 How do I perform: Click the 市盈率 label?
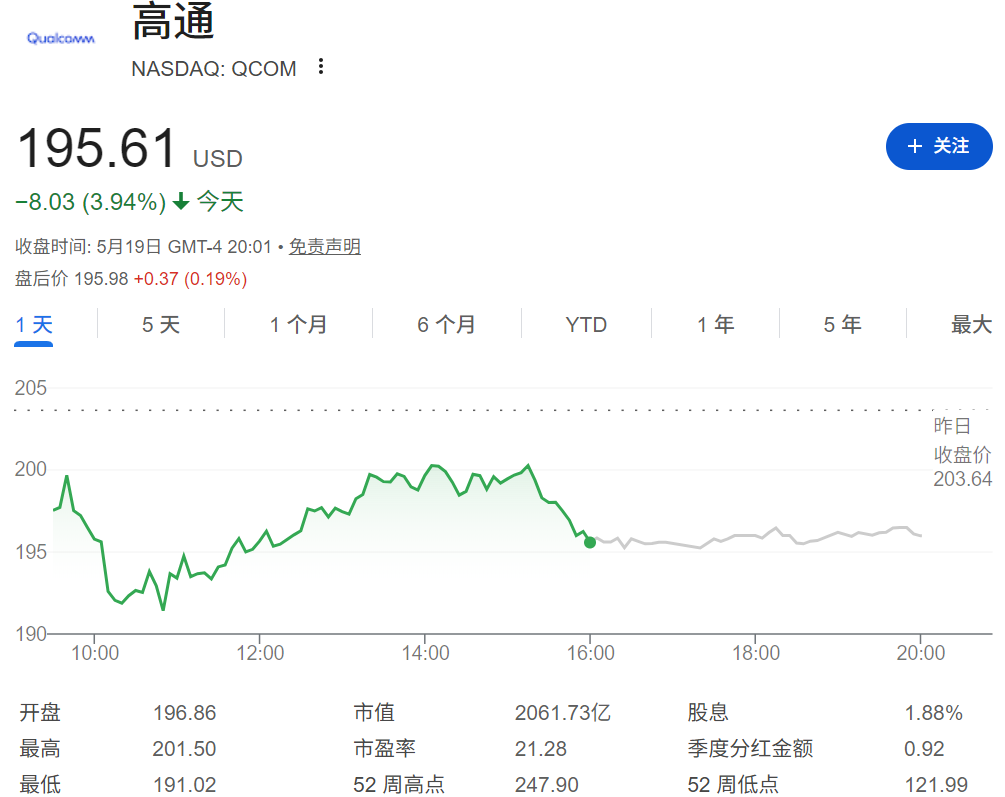pyautogui.click(x=385, y=749)
